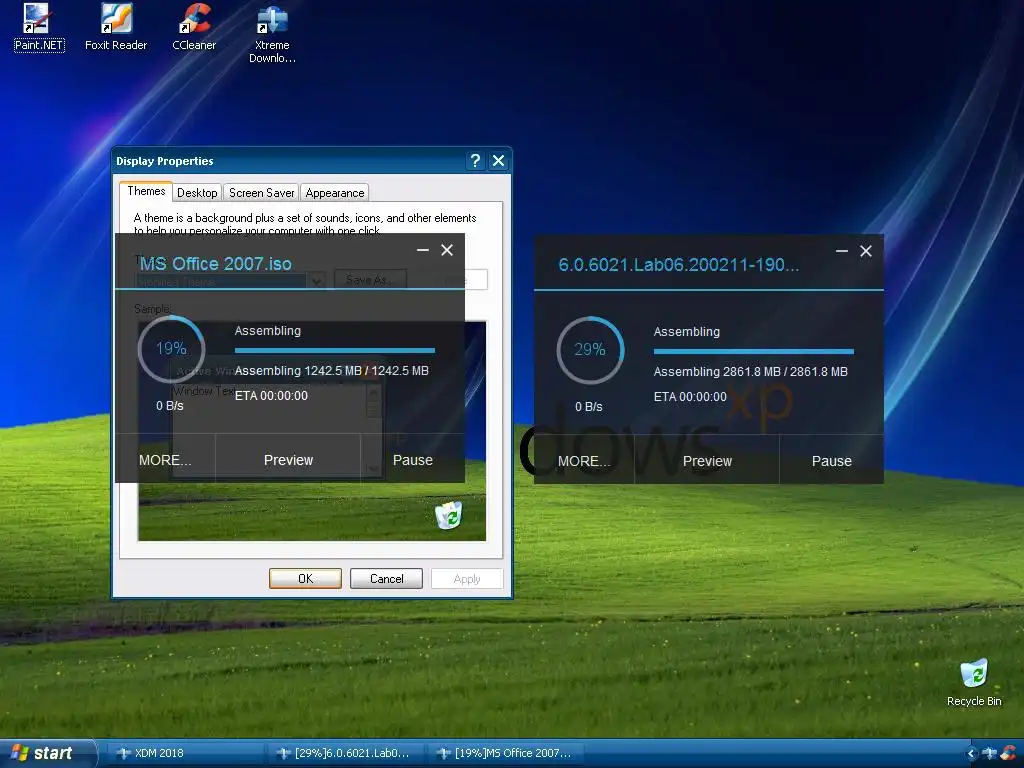Expand hidden system tray icons arrow

[971, 754]
